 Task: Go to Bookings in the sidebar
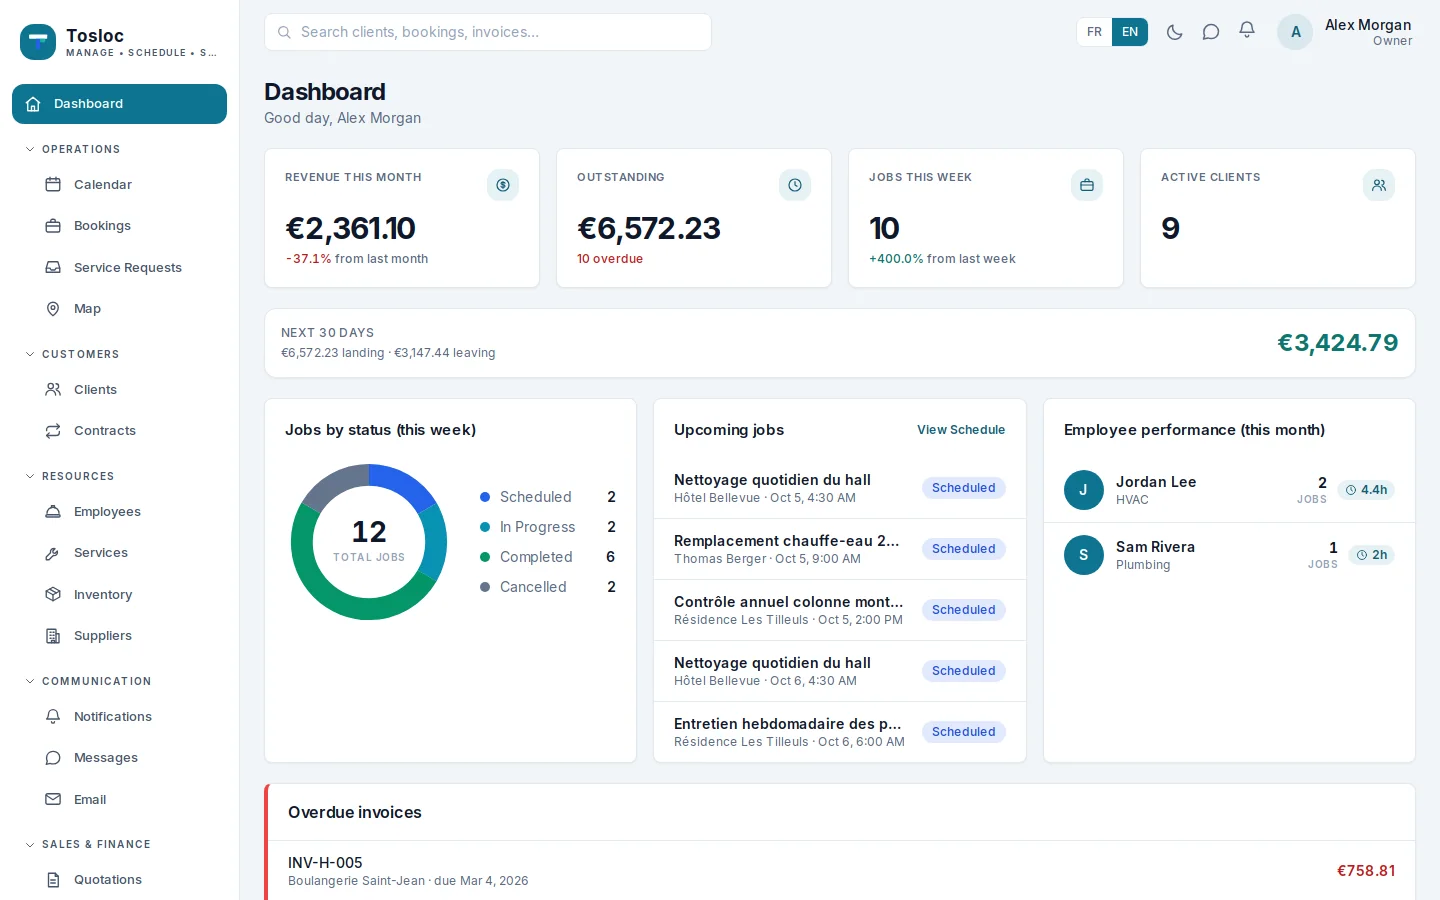point(119,226)
